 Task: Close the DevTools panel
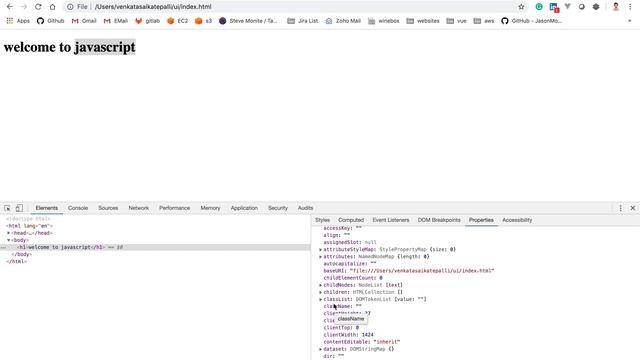633,208
